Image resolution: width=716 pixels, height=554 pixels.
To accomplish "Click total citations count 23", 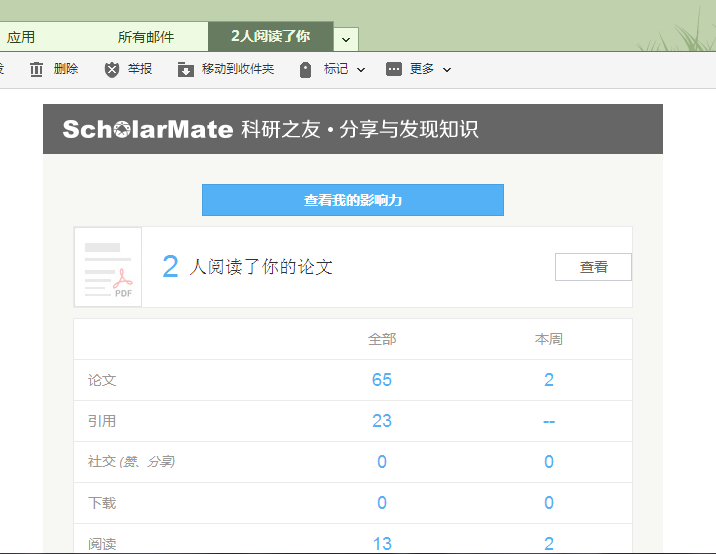I will click(382, 421).
